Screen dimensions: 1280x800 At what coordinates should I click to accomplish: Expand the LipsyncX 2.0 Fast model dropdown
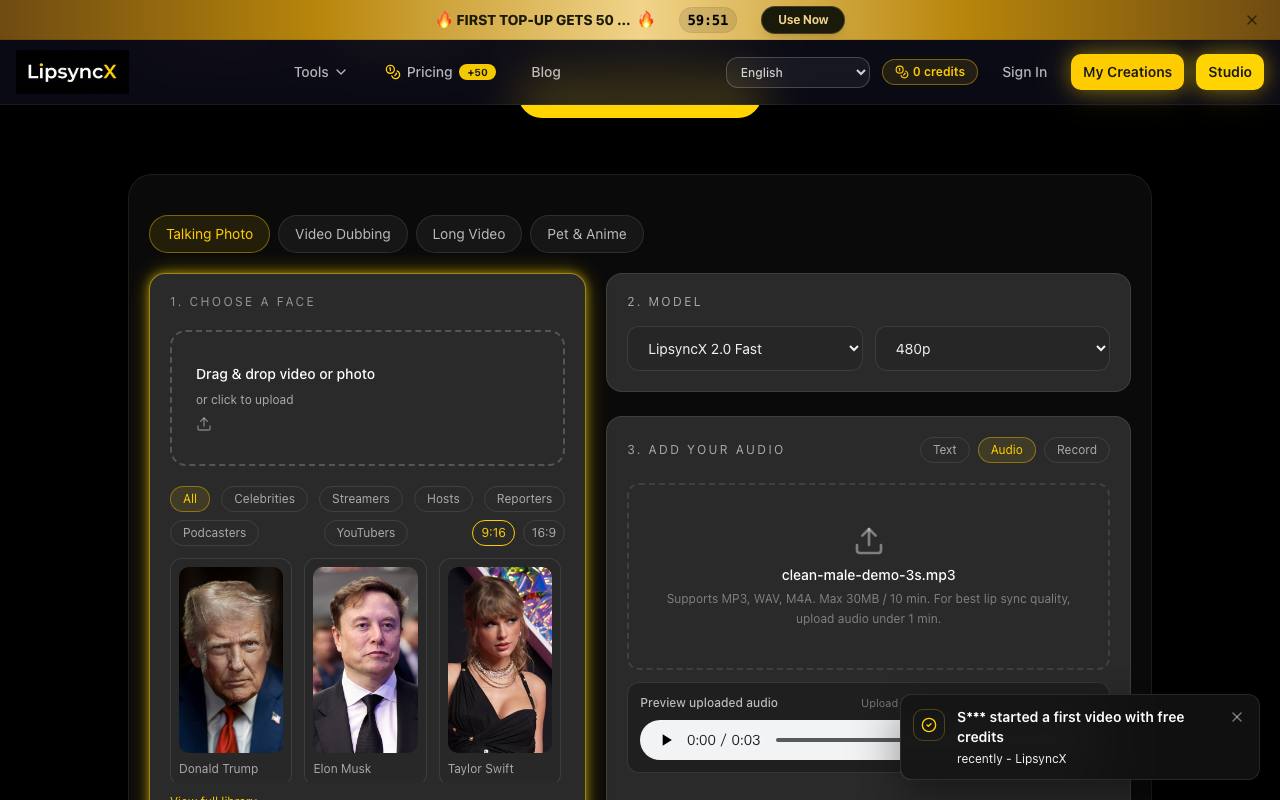tap(745, 349)
